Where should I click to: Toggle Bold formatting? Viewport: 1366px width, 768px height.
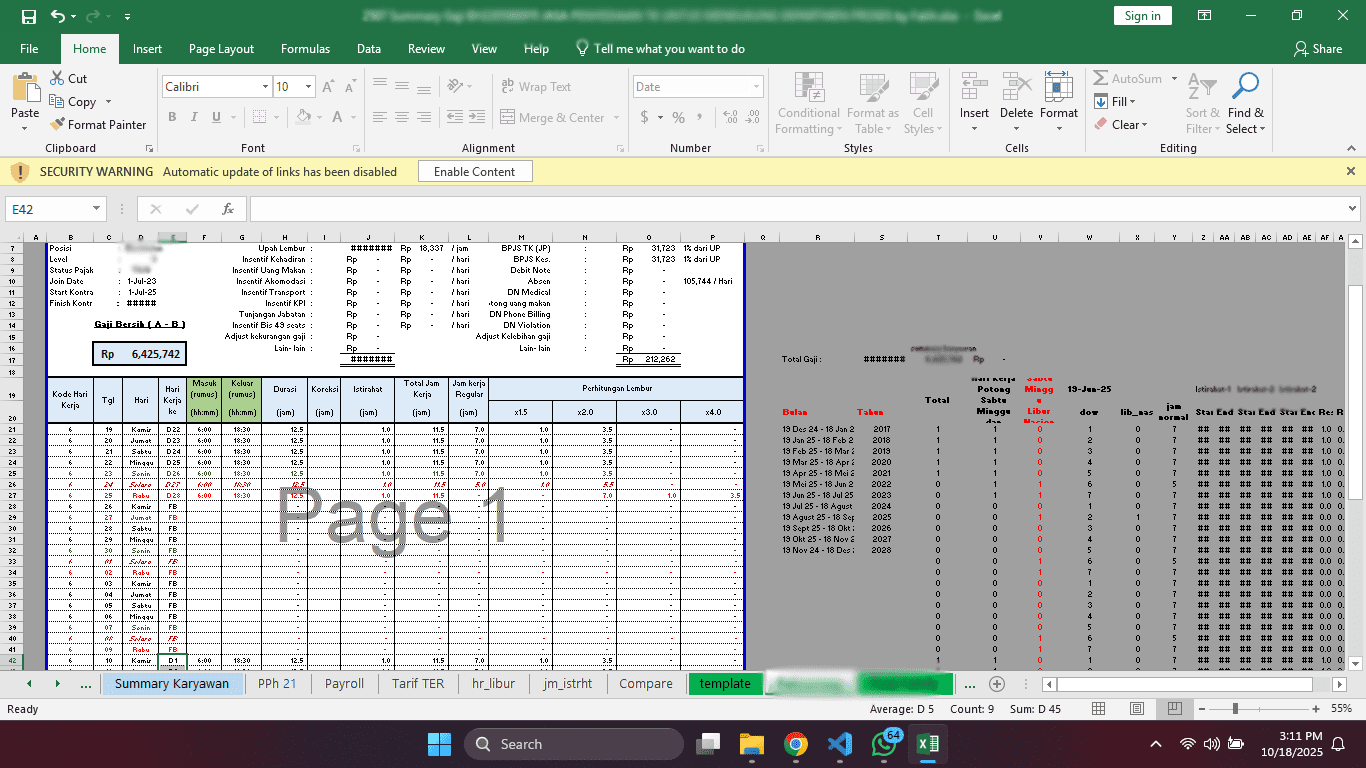coord(172,117)
